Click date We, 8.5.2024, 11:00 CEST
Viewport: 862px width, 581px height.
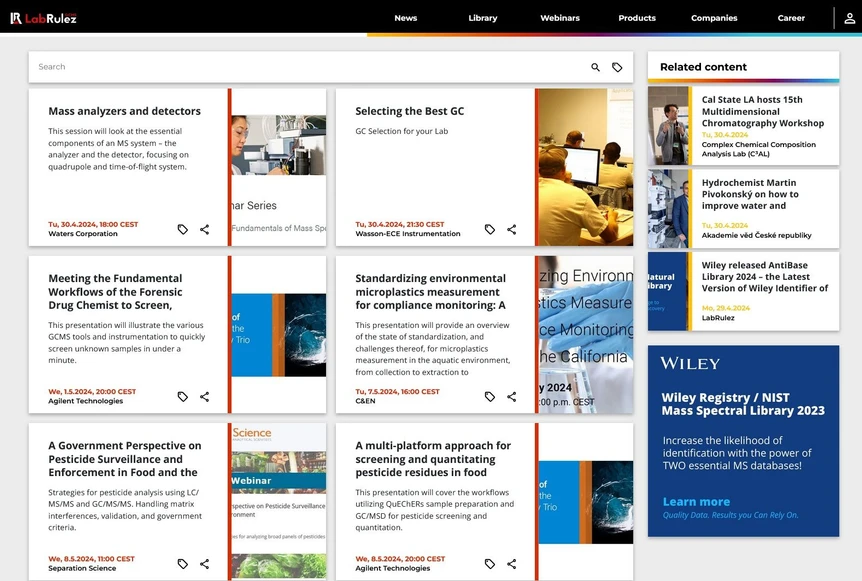91,558
